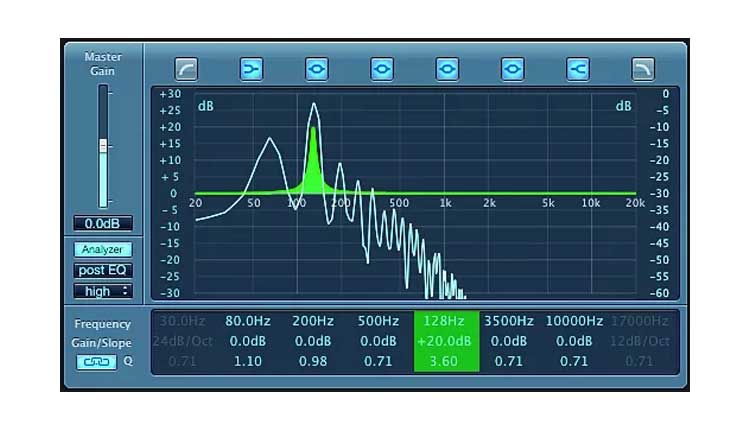The height and width of the screenshot is (430, 750).
Task: Toggle the bell band button above 500Hz
Action: pyautogui.click(x=382, y=69)
